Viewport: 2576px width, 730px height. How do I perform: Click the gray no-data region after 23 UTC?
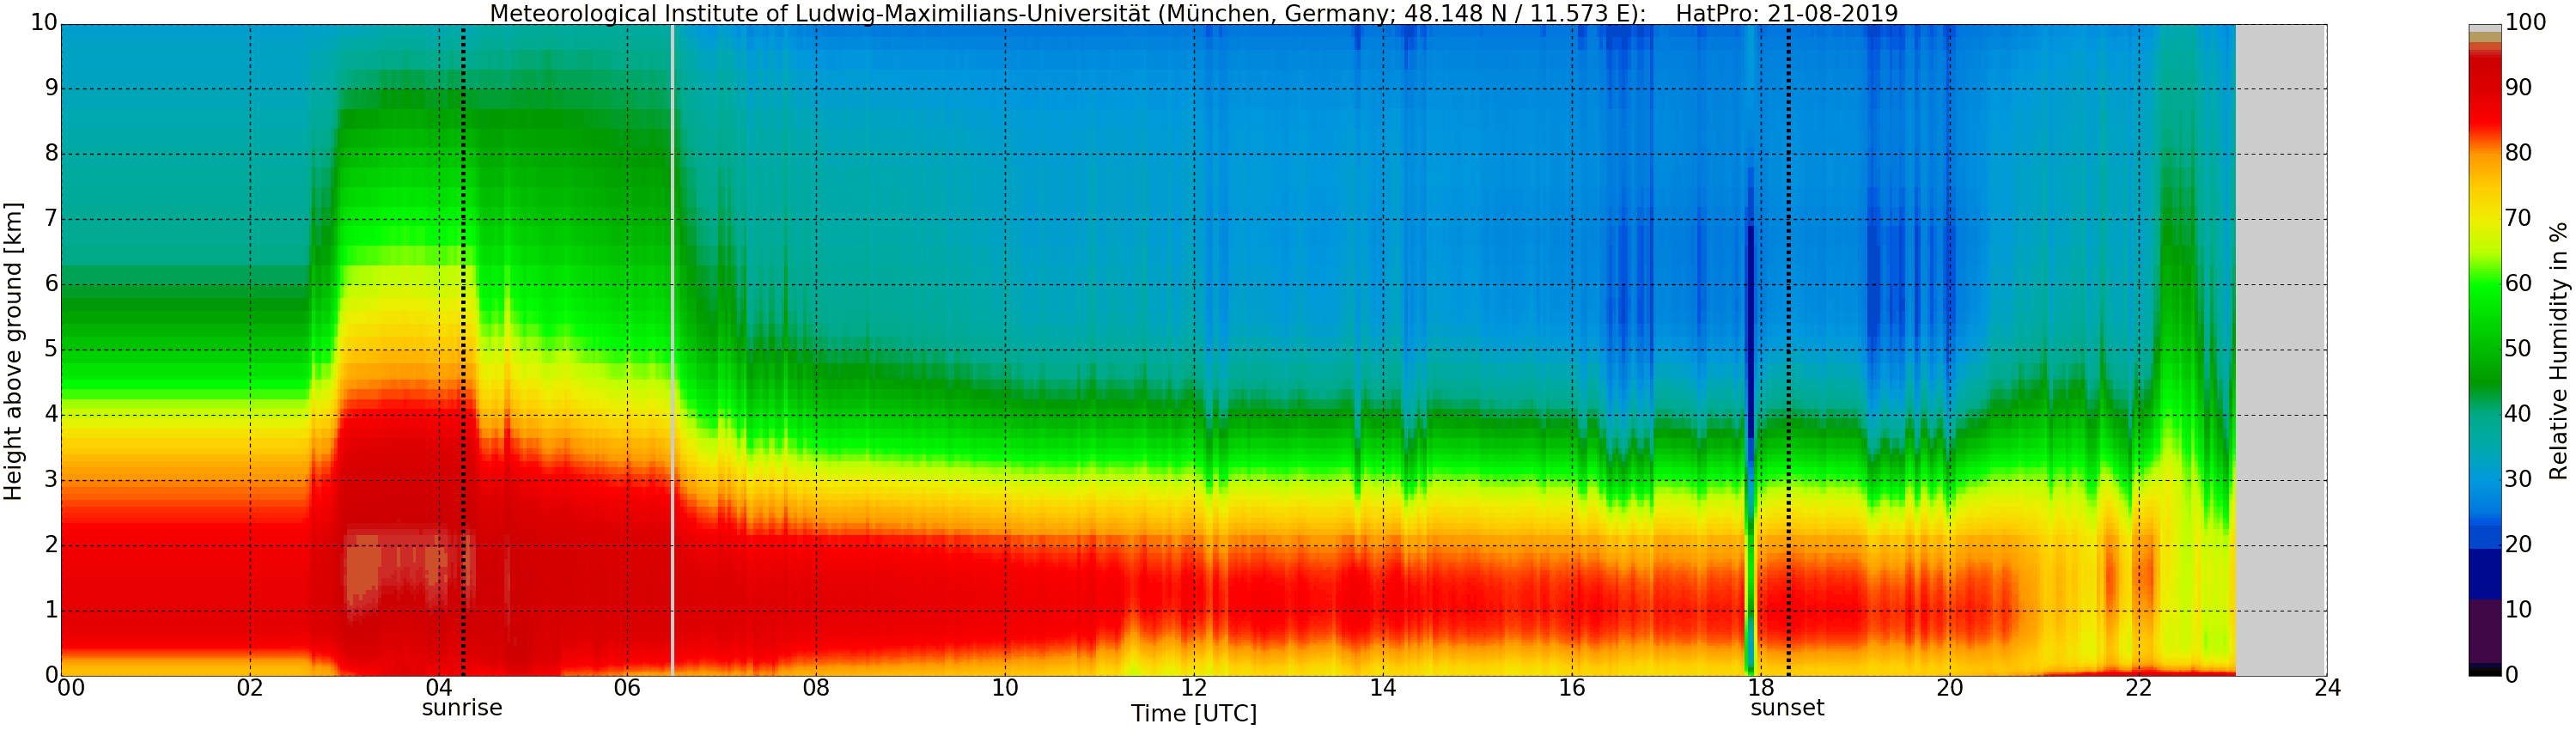pyautogui.click(x=2281, y=350)
